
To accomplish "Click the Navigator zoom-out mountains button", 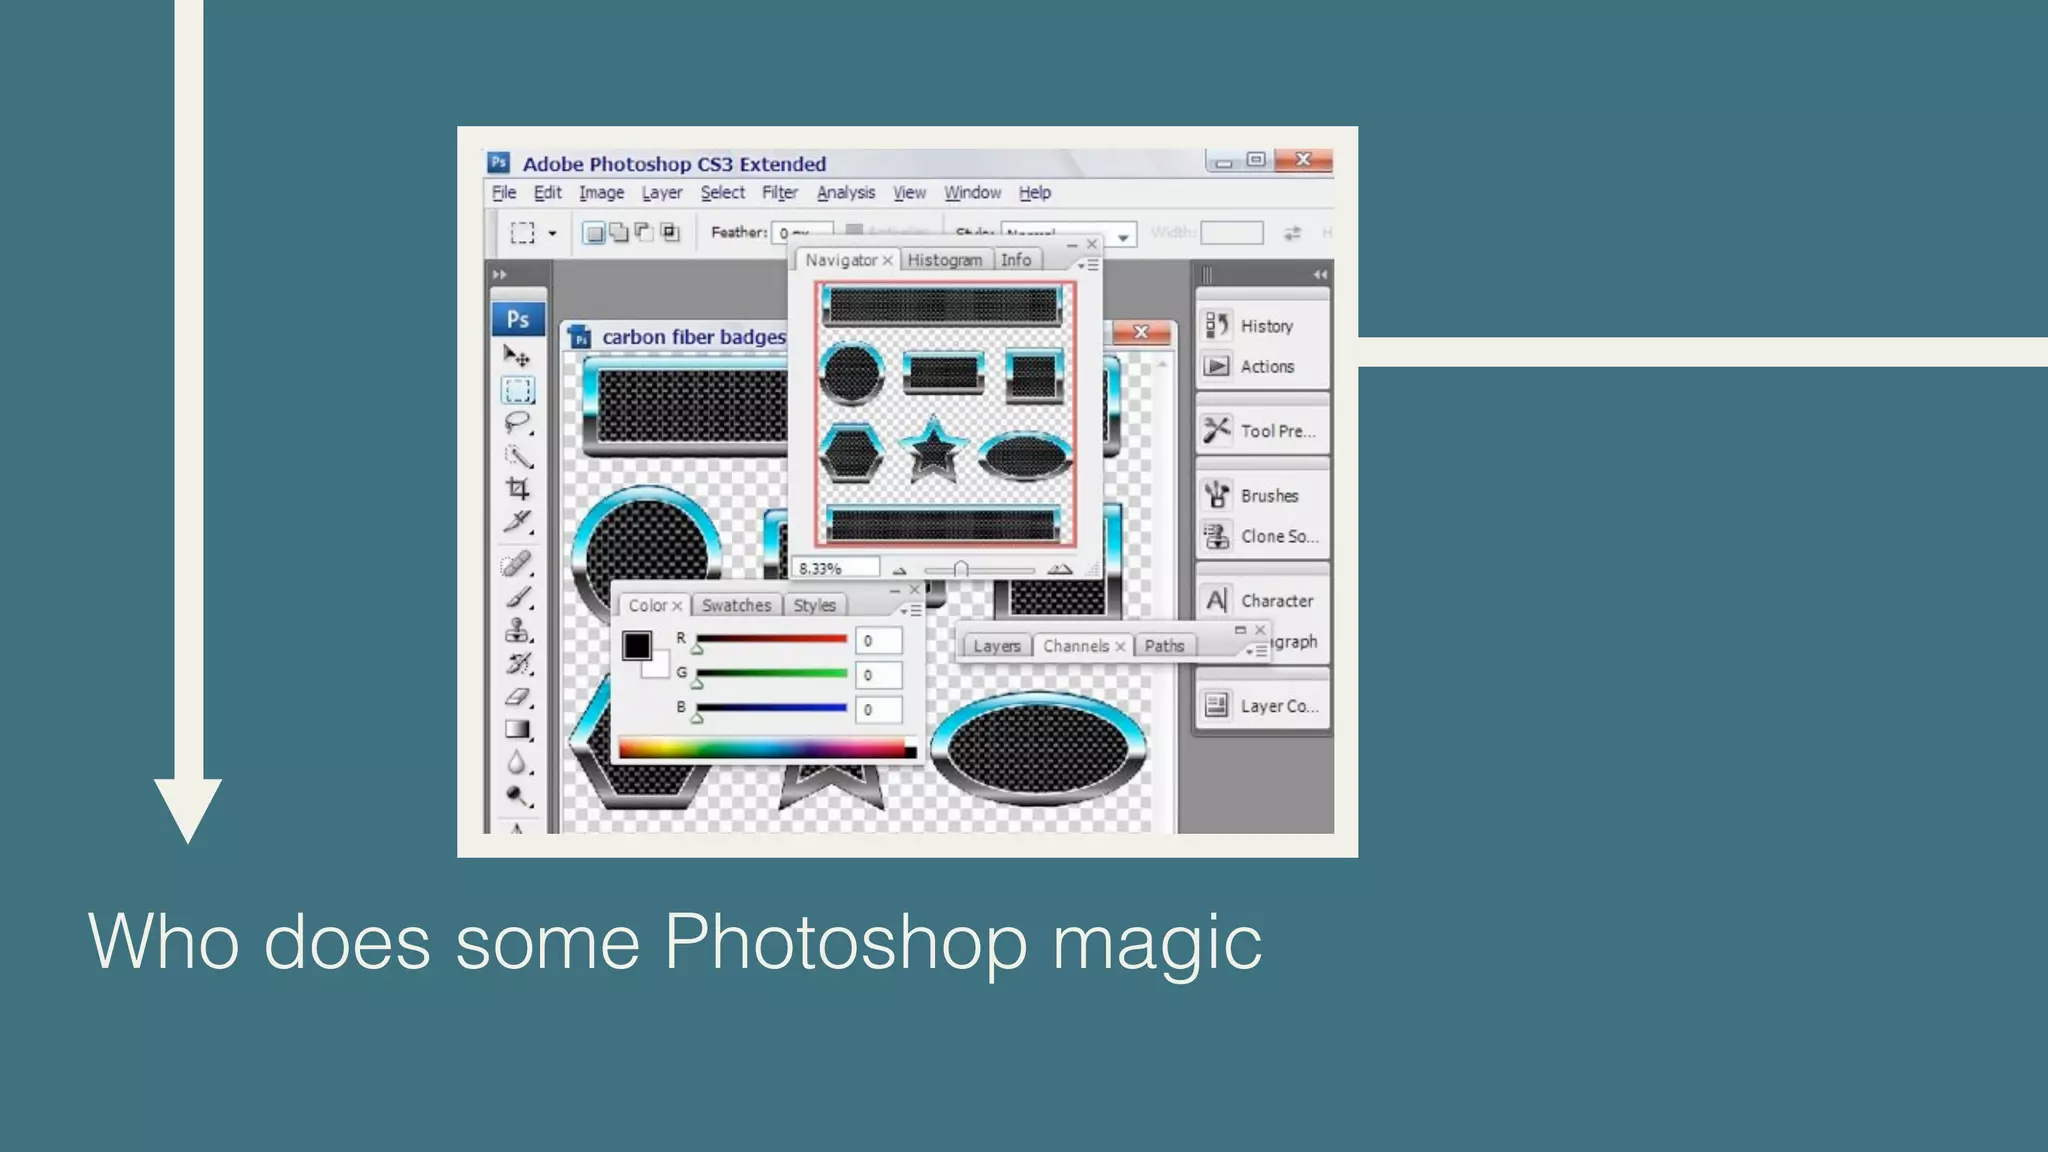I will click(900, 570).
